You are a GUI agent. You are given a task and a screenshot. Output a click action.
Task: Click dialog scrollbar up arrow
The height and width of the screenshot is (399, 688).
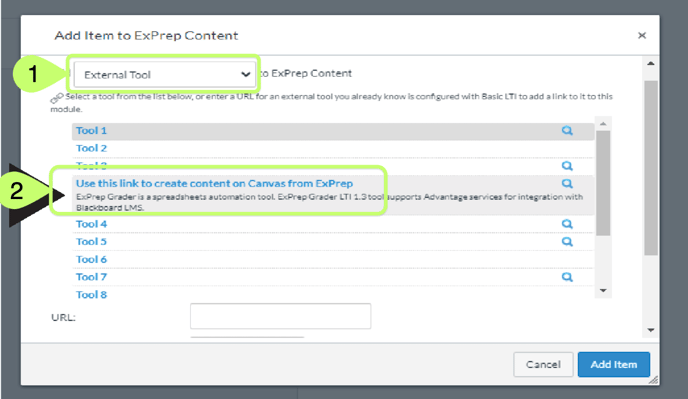[x=651, y=64]
